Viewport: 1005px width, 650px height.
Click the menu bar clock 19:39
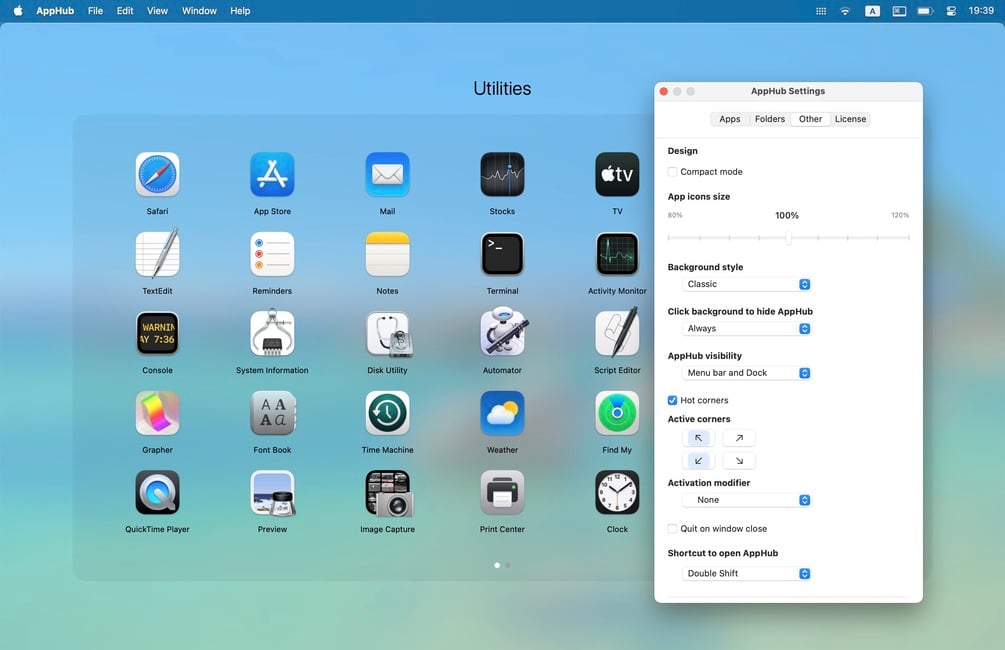coord(981,11)
